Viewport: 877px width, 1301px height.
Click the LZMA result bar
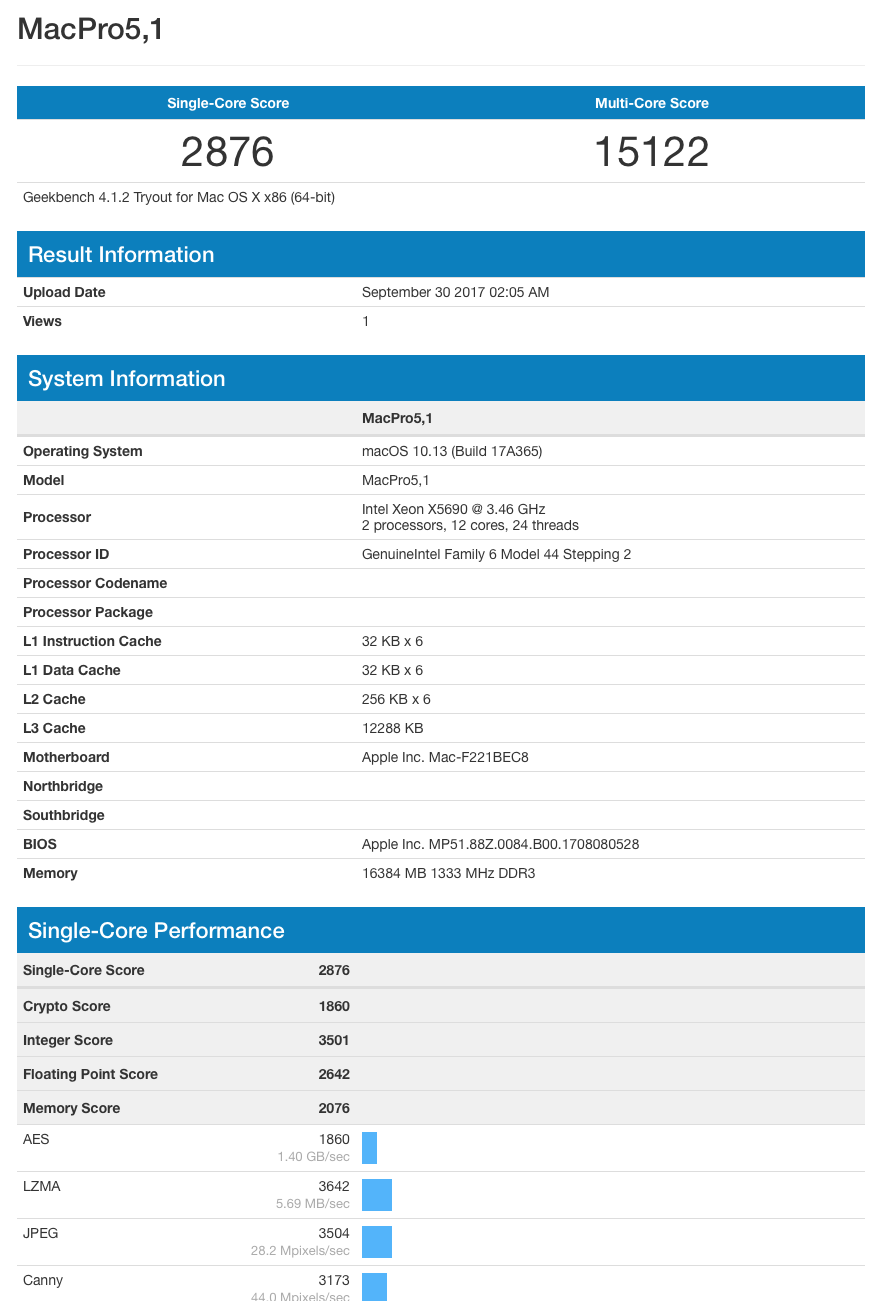click(x=377, y=1195)
